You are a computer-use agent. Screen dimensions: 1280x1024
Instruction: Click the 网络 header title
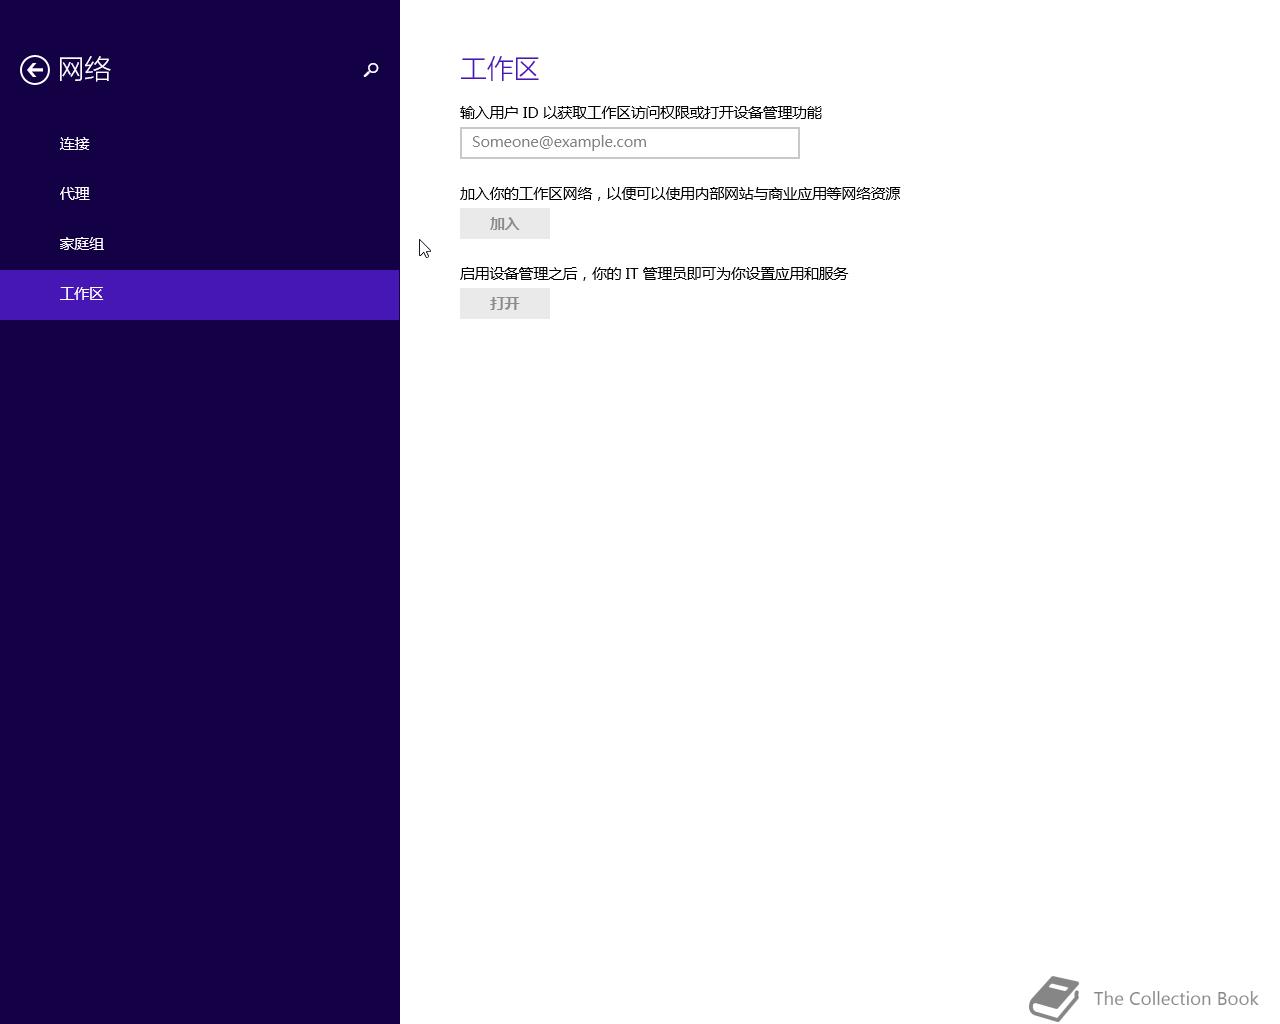click(85, 69)
